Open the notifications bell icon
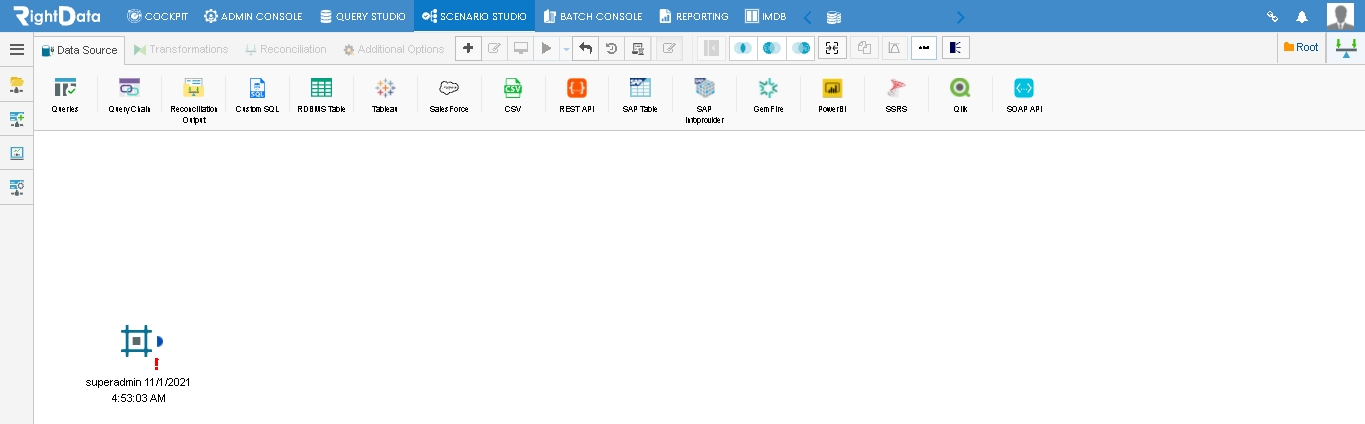The width and height of the screenshot is (1365, 424). 1302,16
